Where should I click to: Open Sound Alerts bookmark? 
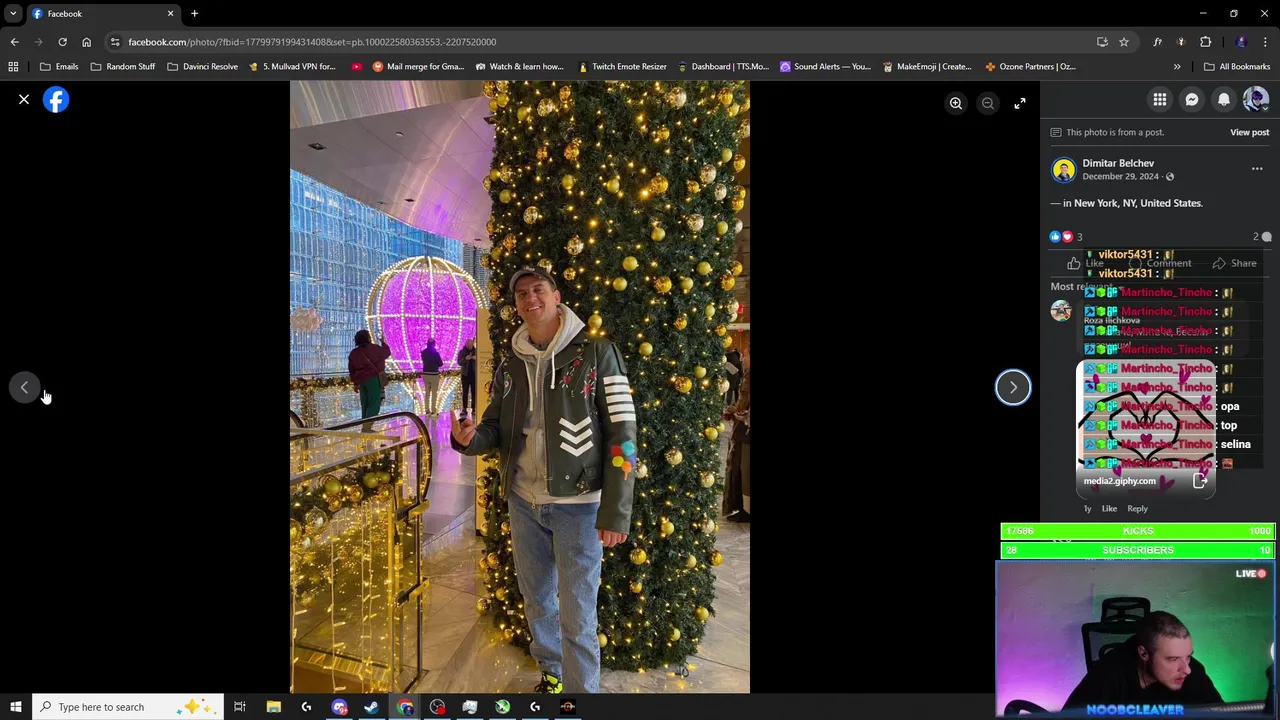pos(825,67)
